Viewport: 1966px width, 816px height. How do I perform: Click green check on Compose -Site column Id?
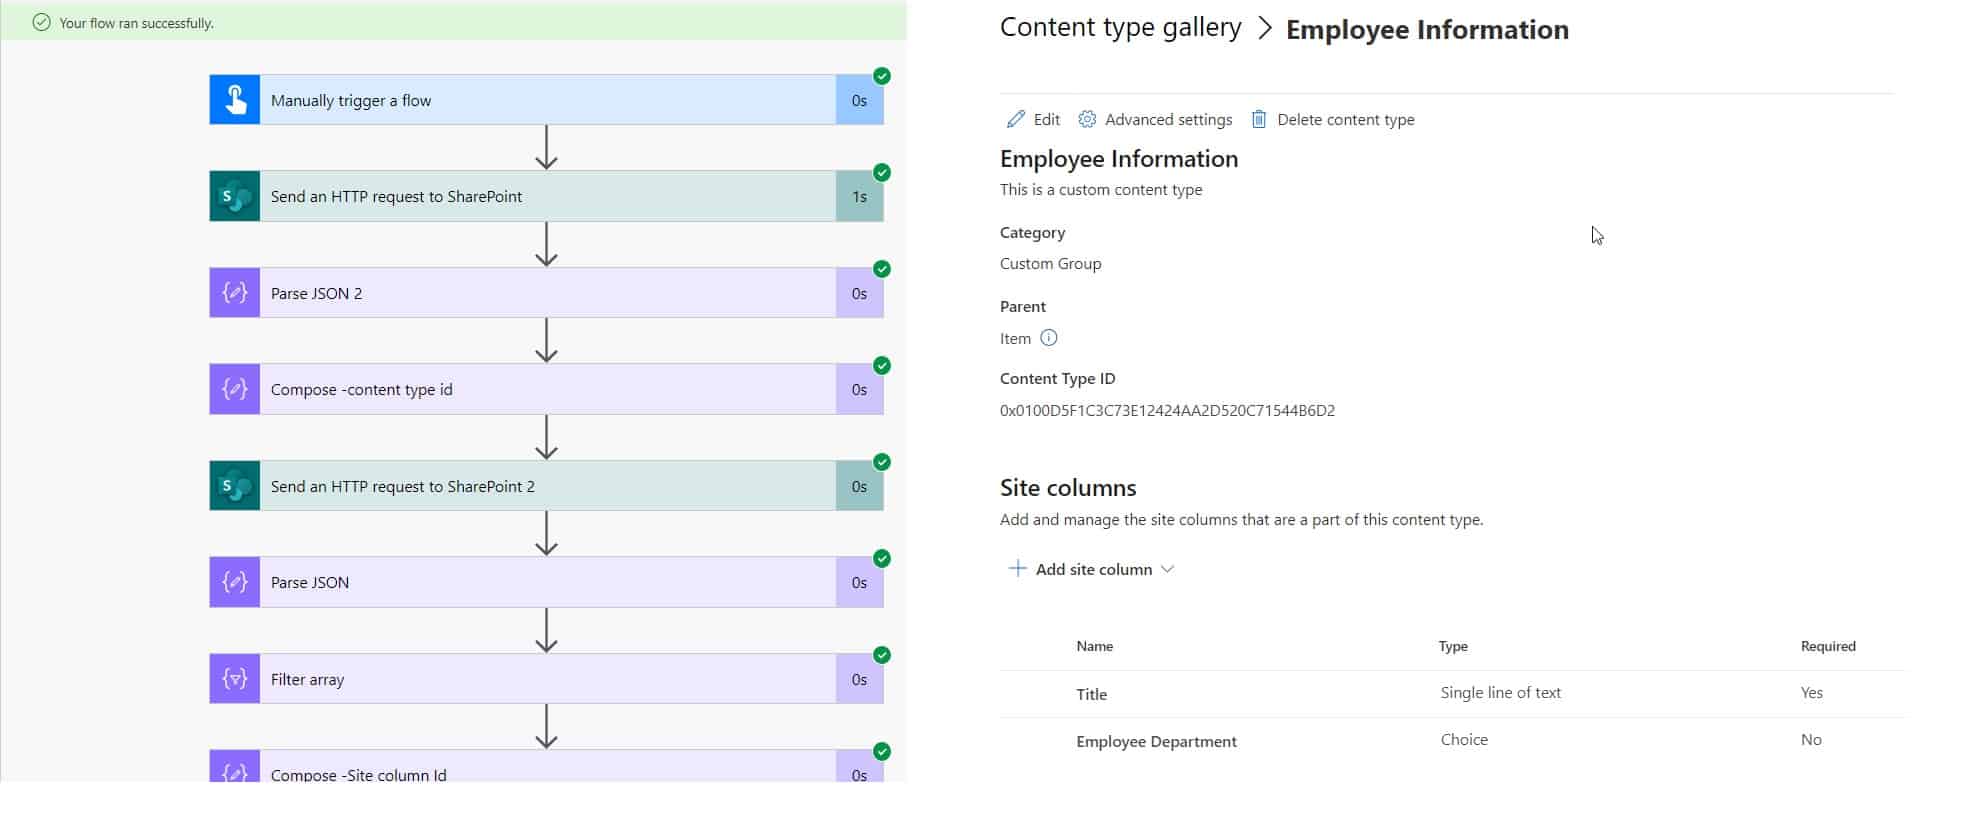click(882, 751)
